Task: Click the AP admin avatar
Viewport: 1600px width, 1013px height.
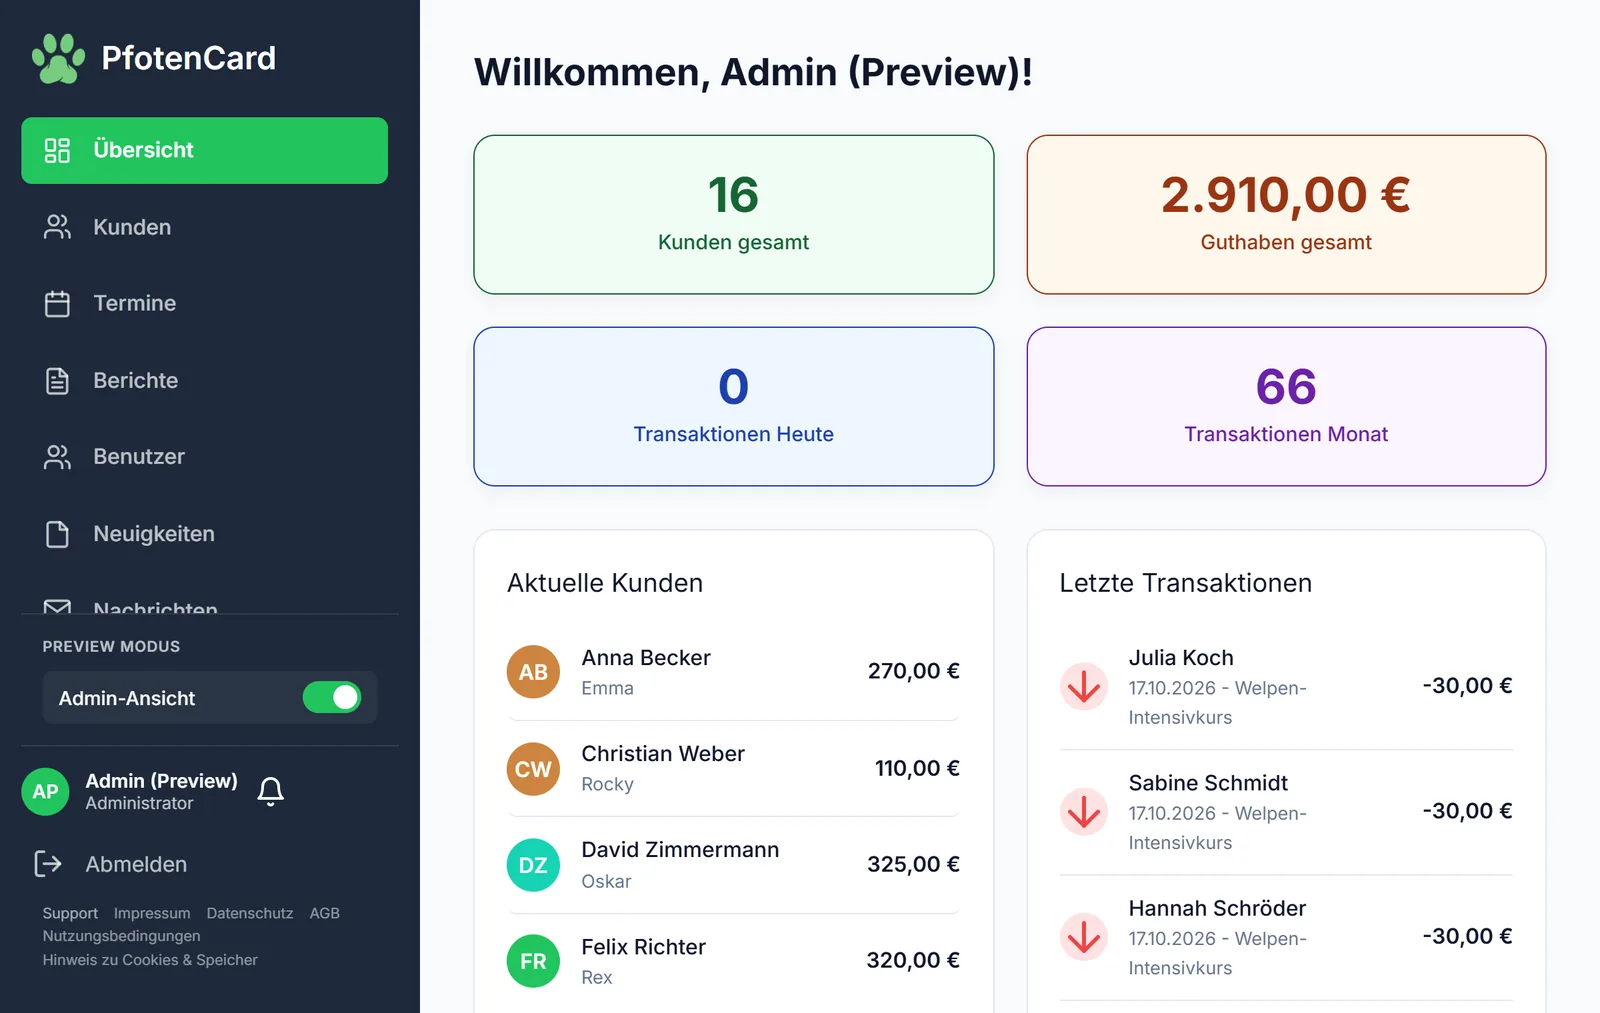Action: click(45, 792)
